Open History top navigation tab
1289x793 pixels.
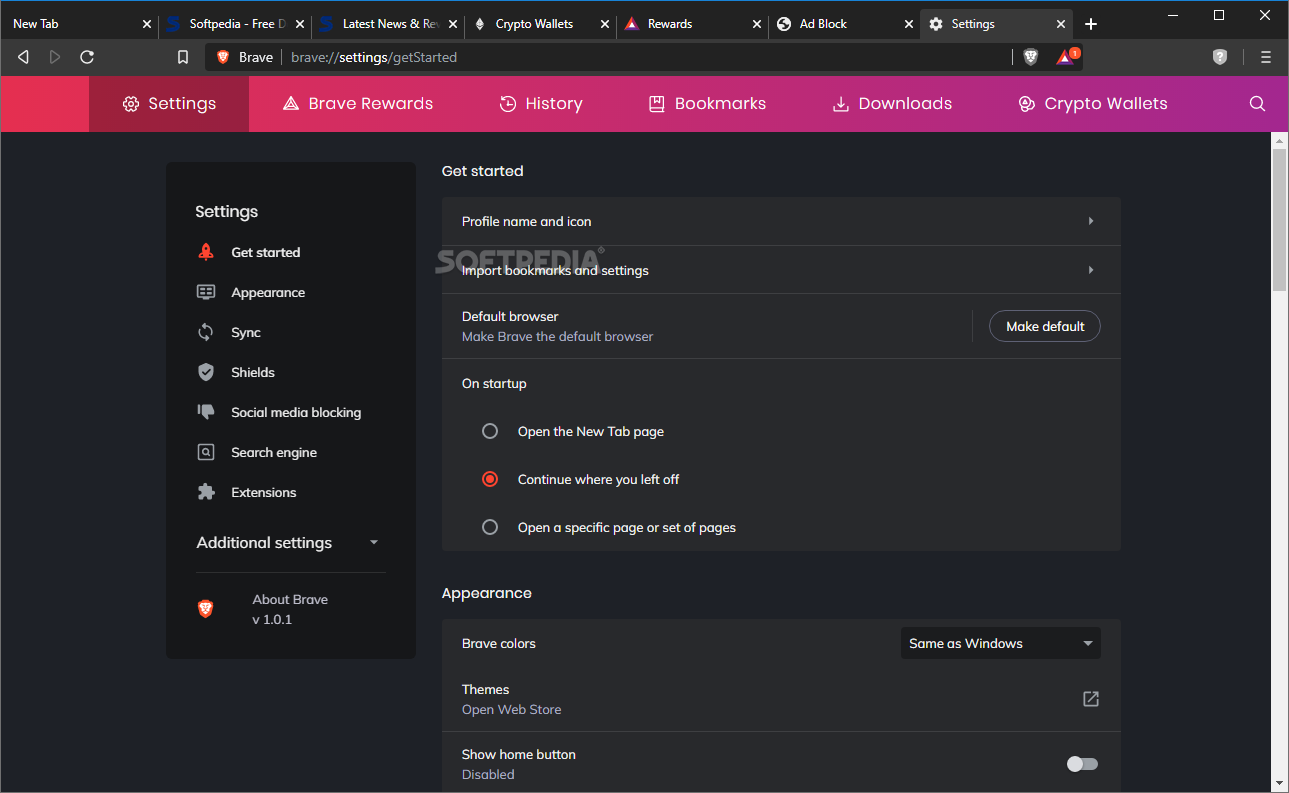pyautogui.click(x=541, y=103)
